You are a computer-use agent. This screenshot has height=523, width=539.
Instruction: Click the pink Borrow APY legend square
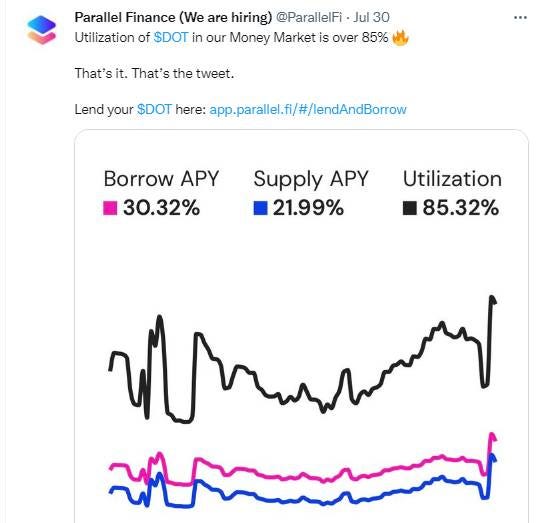(110, 208)
